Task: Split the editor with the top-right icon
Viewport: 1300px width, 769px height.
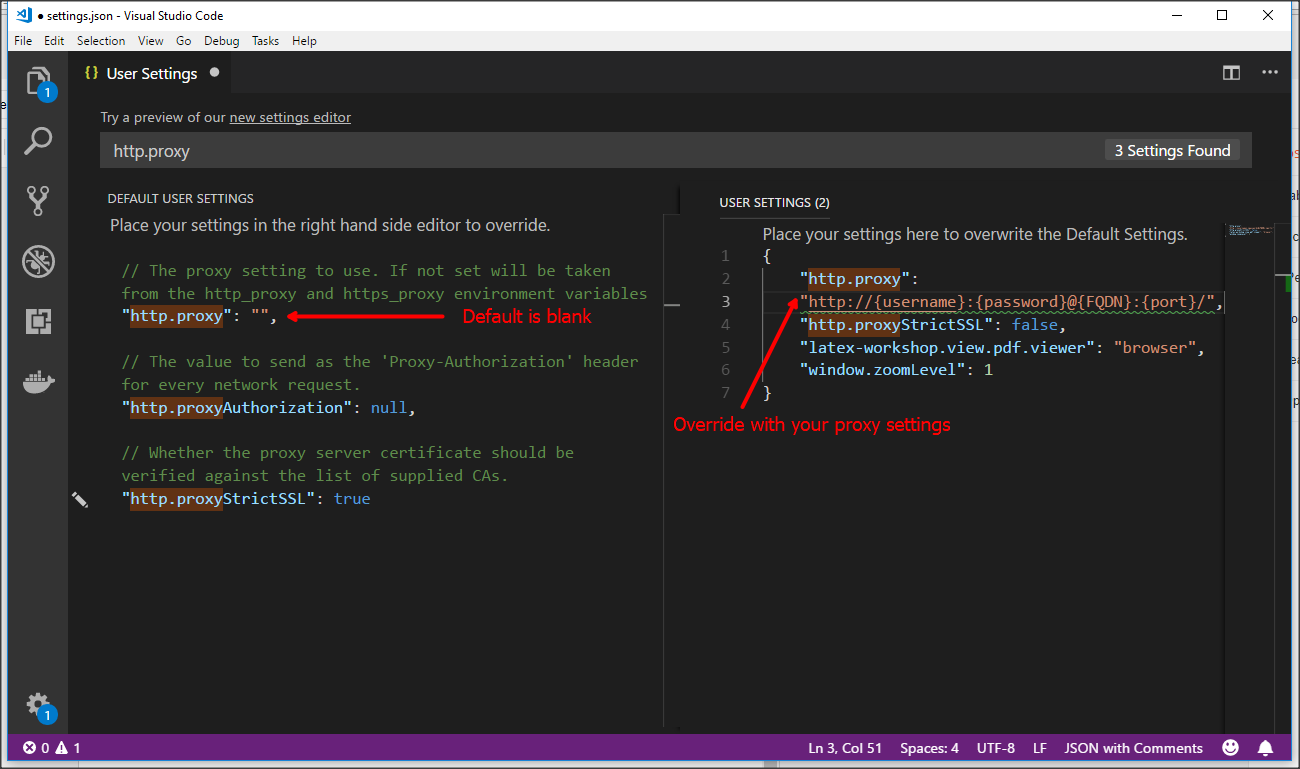Action: click(1231, 72)
